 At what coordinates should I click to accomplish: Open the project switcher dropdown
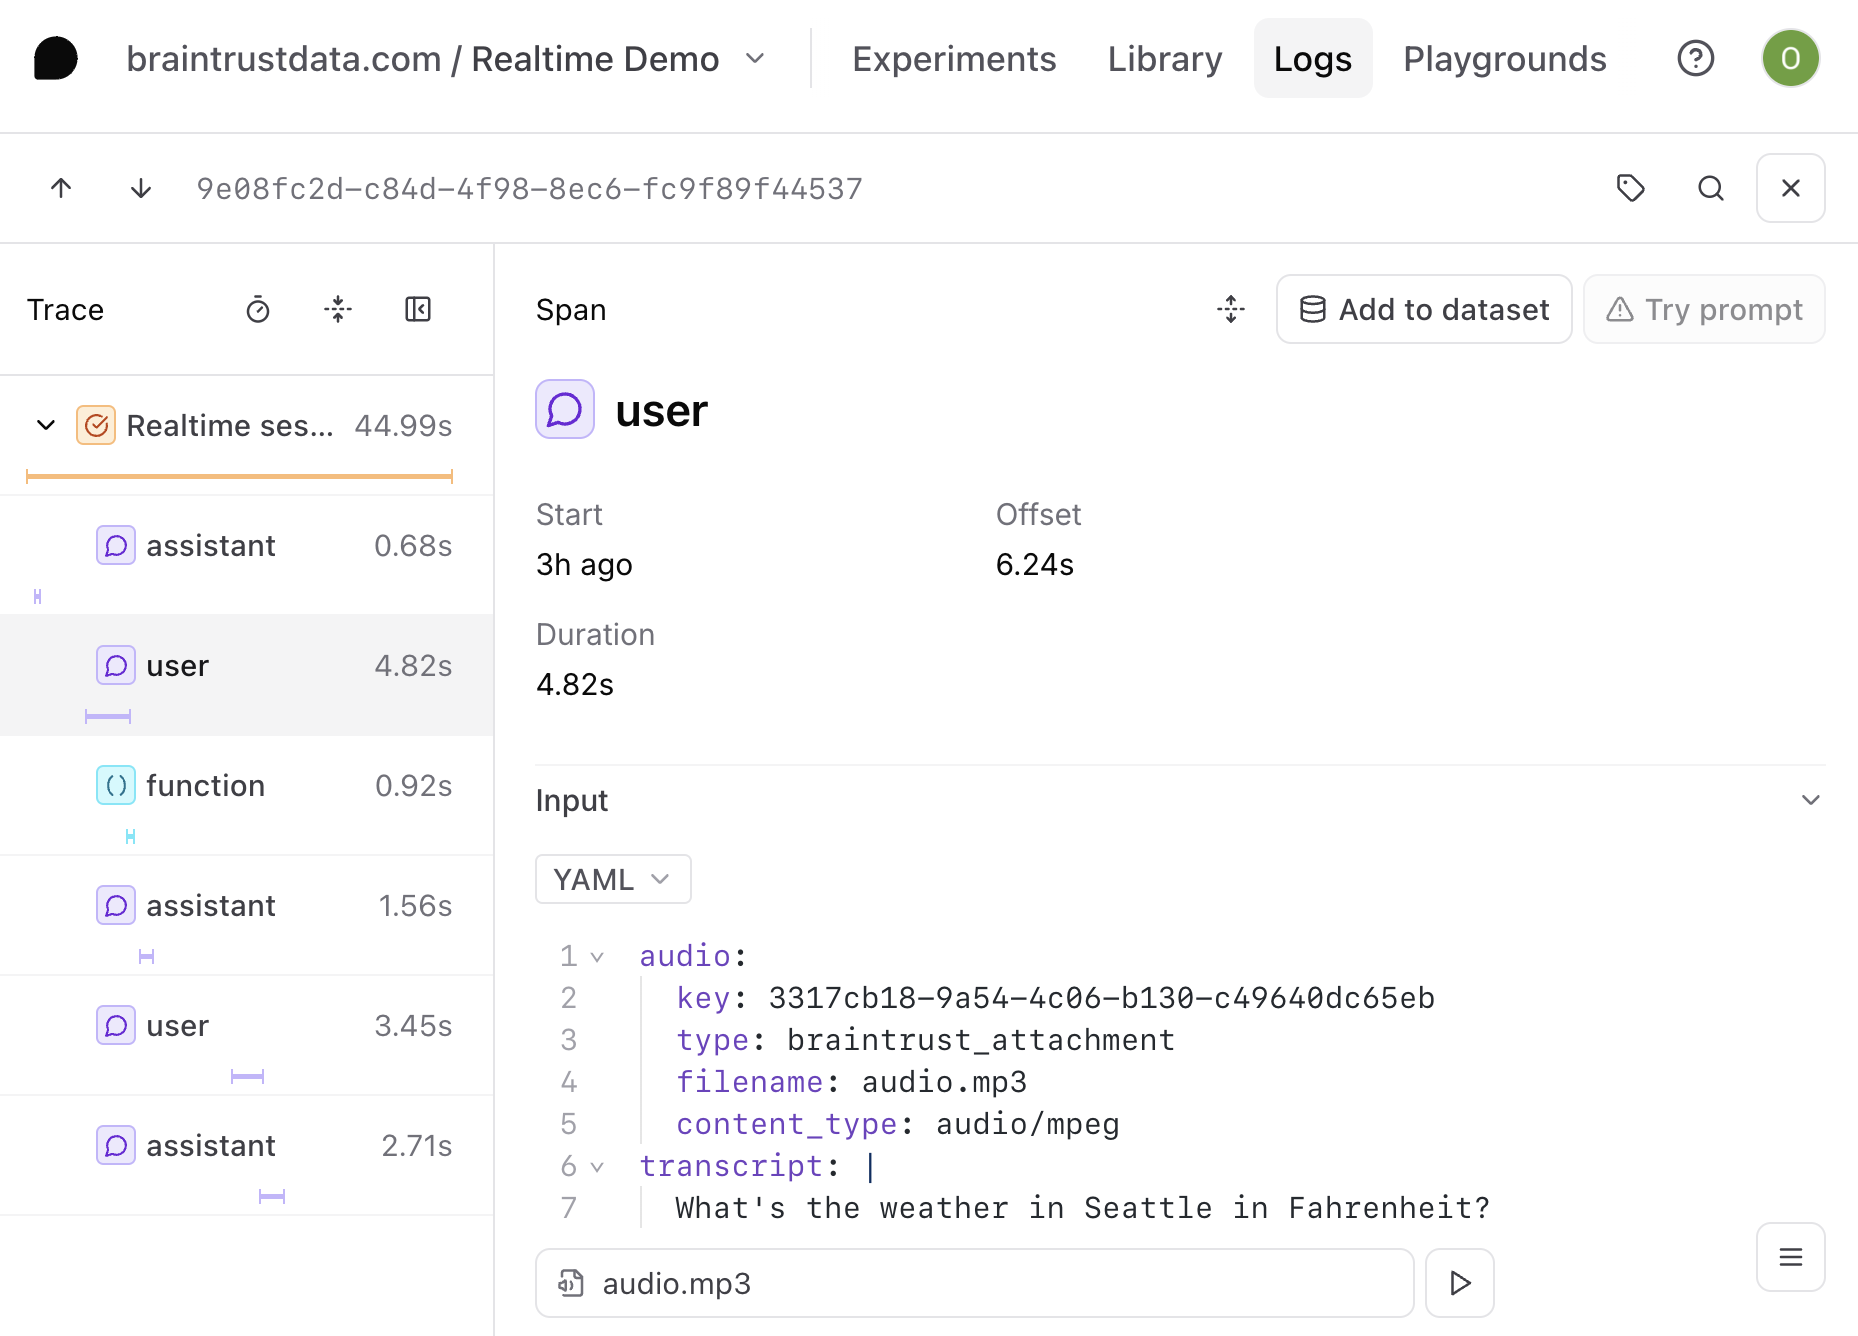coord(755,59)
